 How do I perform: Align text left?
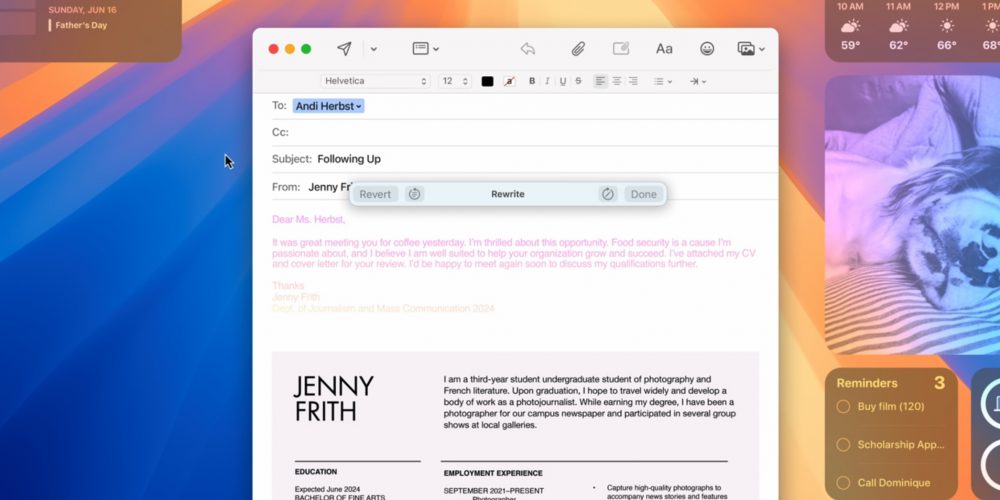pyautogui.click(x=600, y=81)
